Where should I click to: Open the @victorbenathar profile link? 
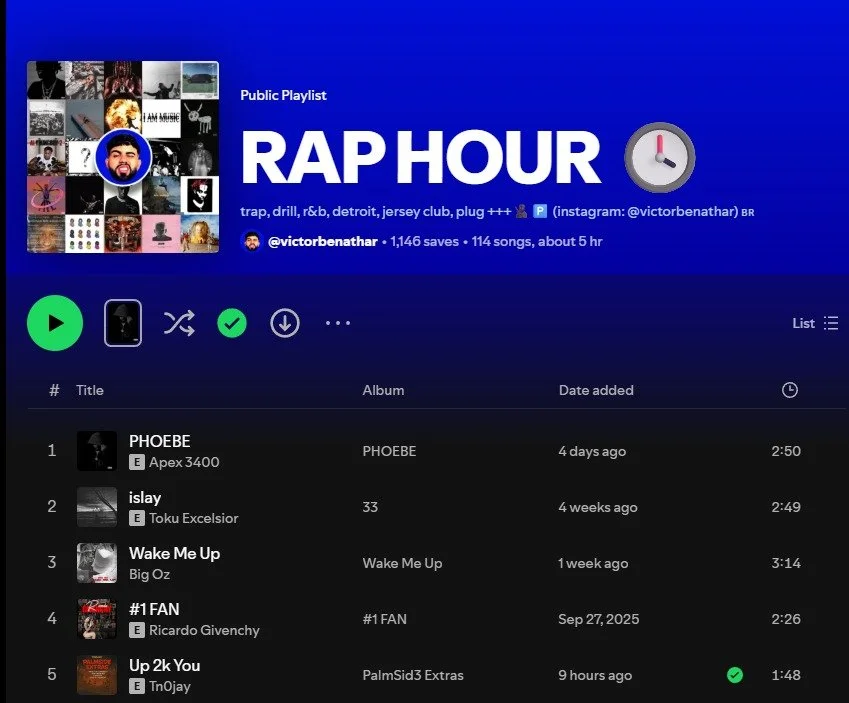pyautogui.click(x=313, y=241)
